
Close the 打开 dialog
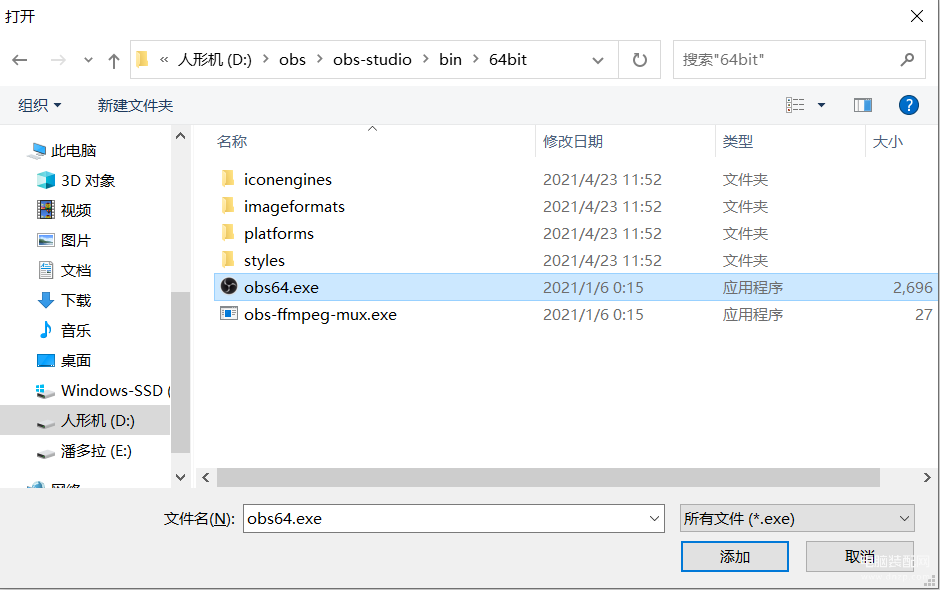click(x=917, y=16)
